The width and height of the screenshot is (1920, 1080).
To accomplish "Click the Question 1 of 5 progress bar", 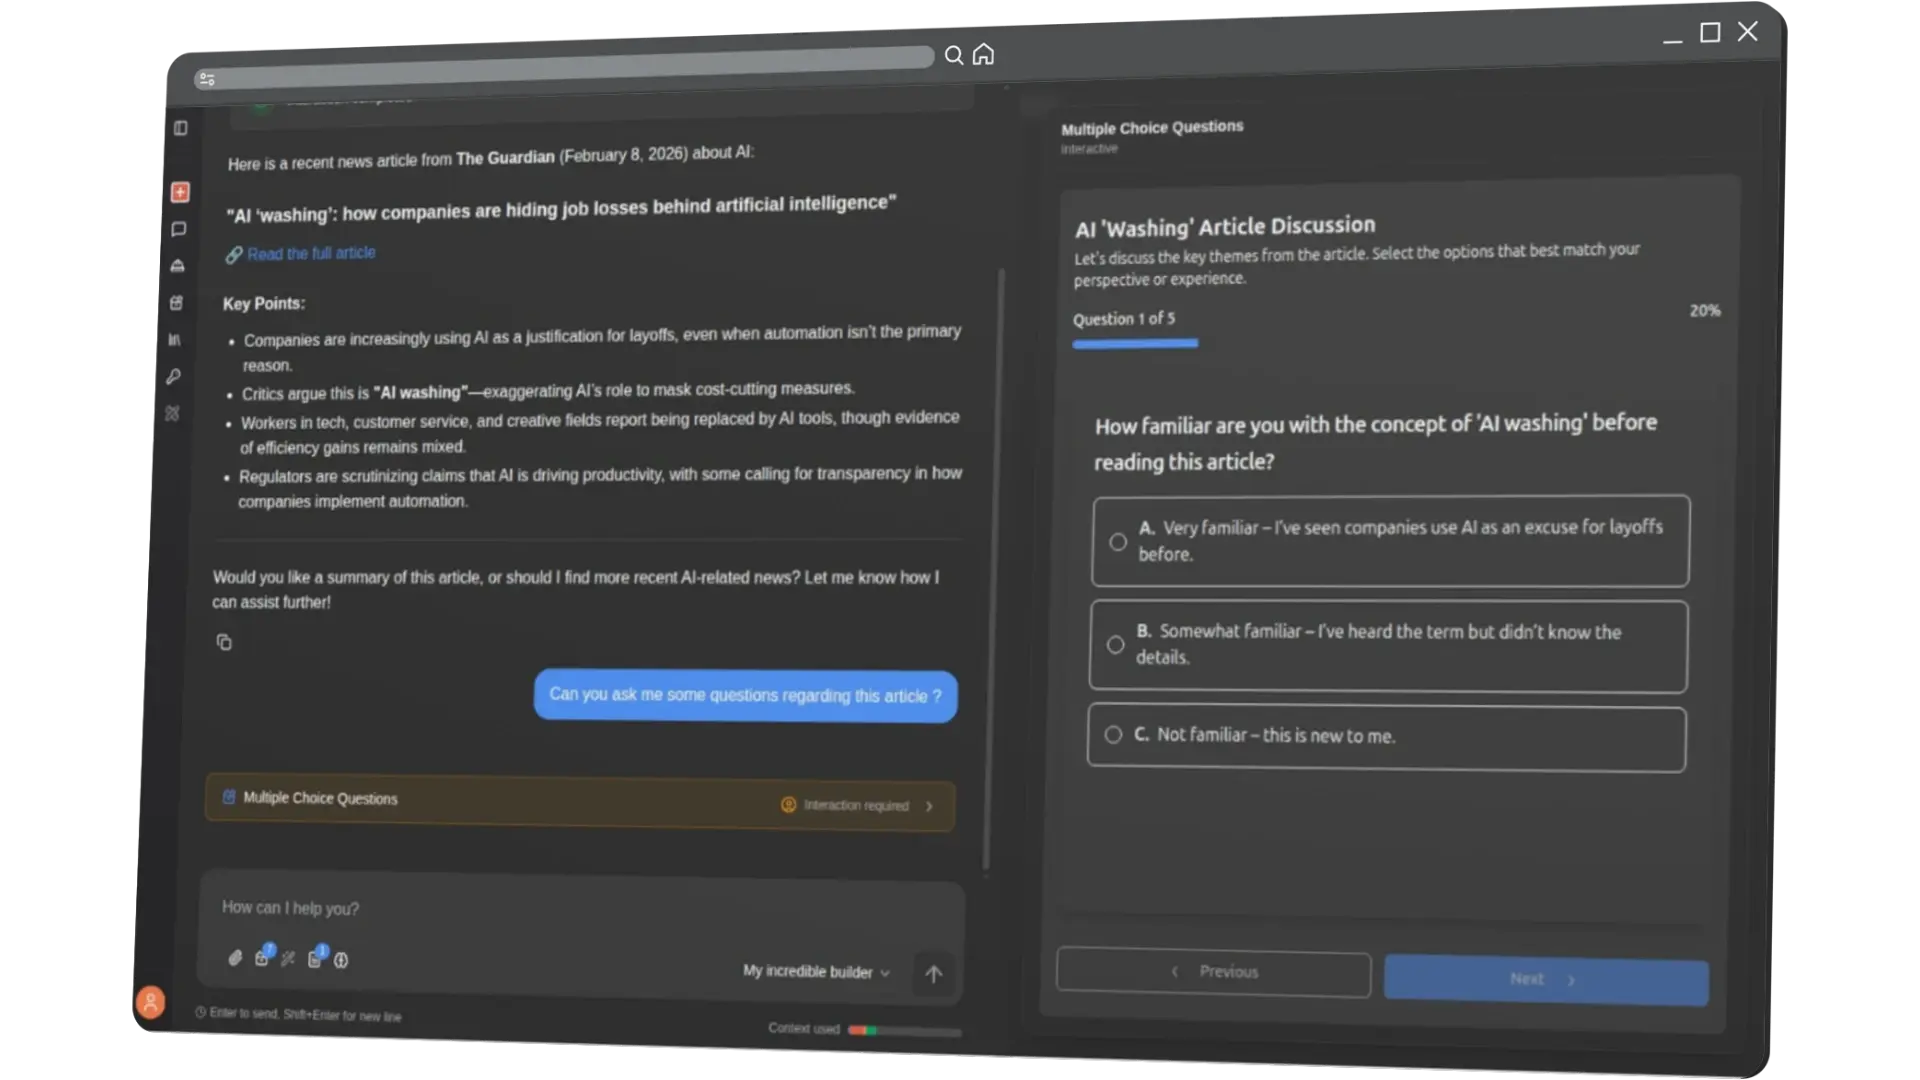I will [x=1135, y=343].
